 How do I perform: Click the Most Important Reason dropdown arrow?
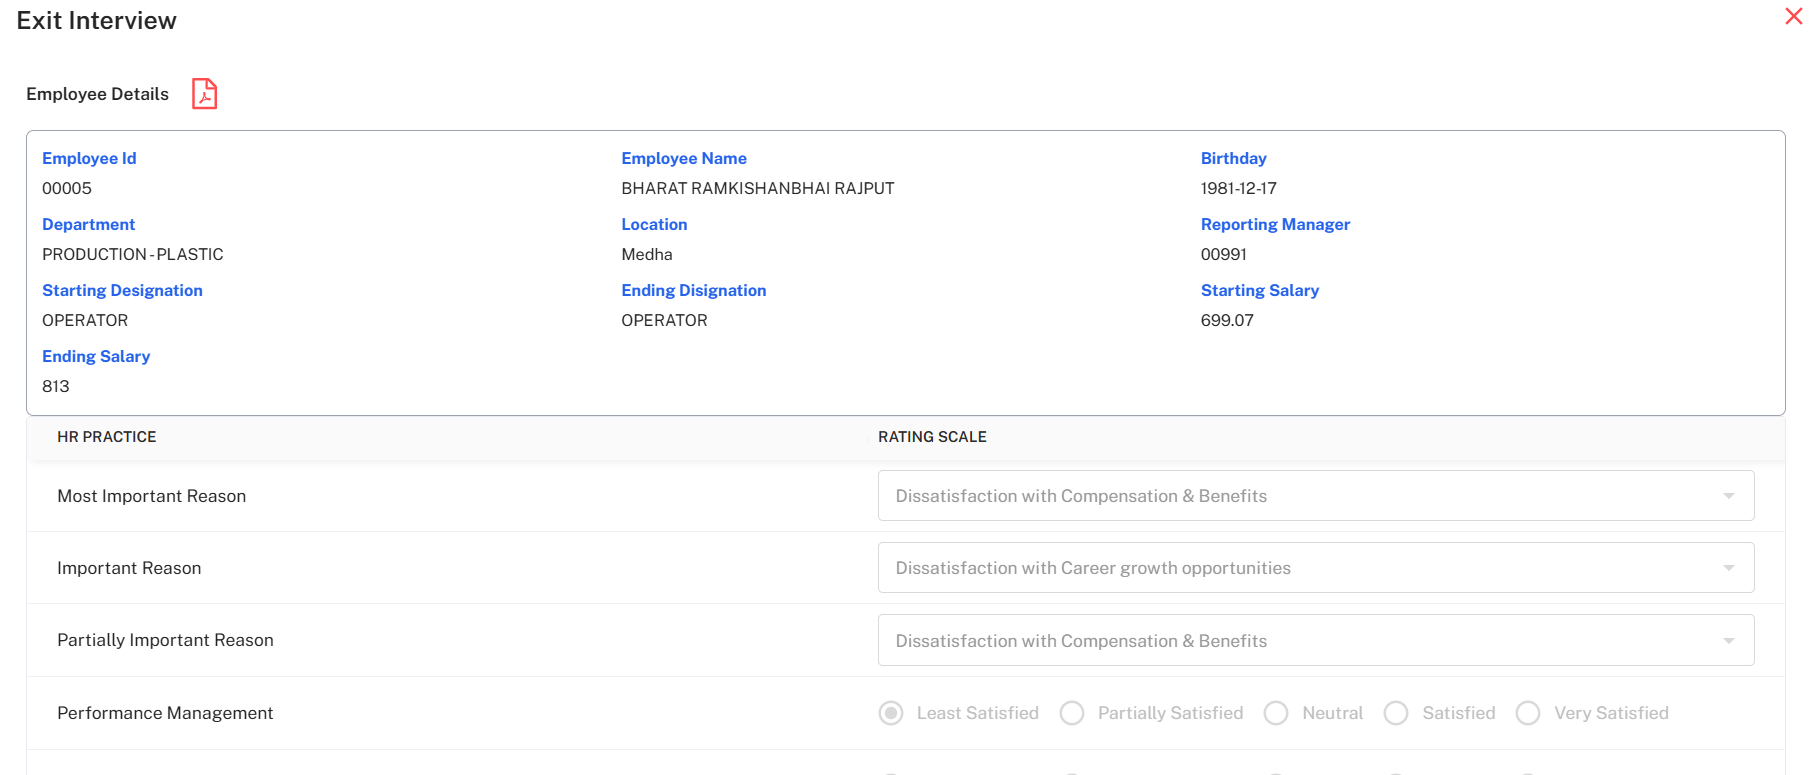(x=1728, y=496)
